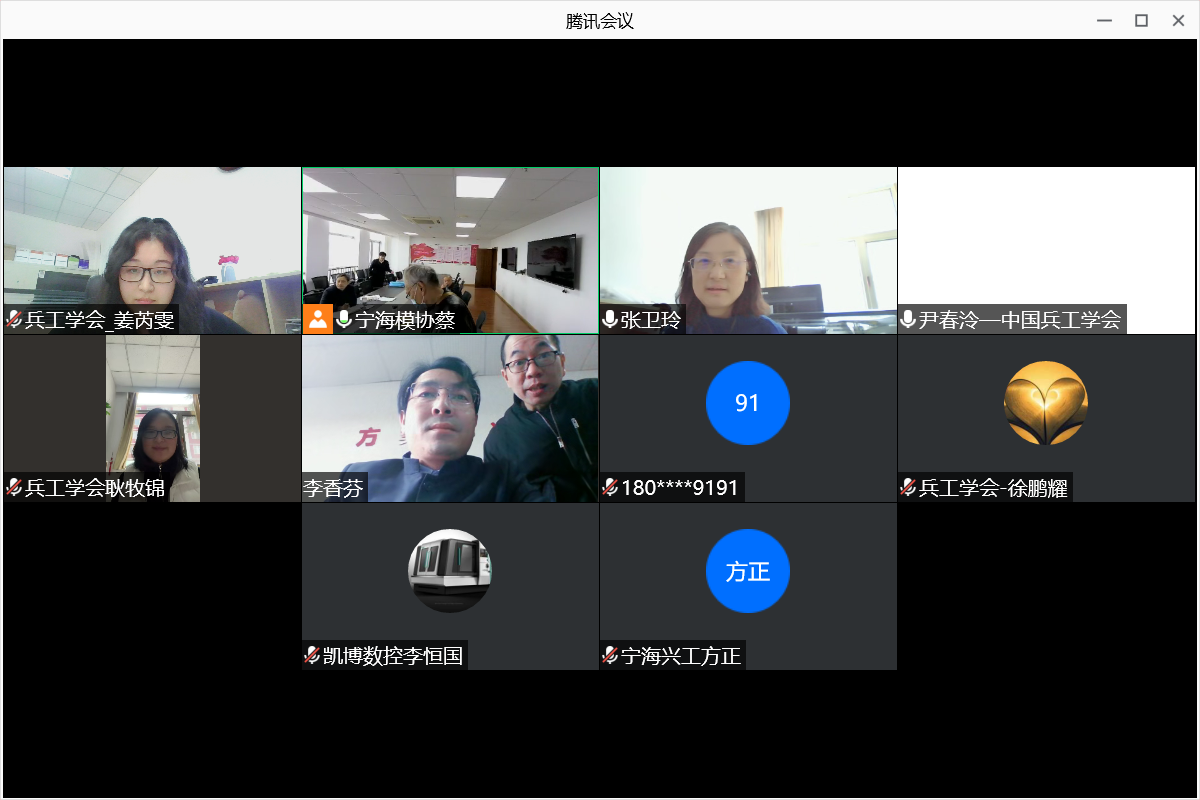
Task: Minimize the 腾讯会议 window
Action: (x=1104, y=20)
